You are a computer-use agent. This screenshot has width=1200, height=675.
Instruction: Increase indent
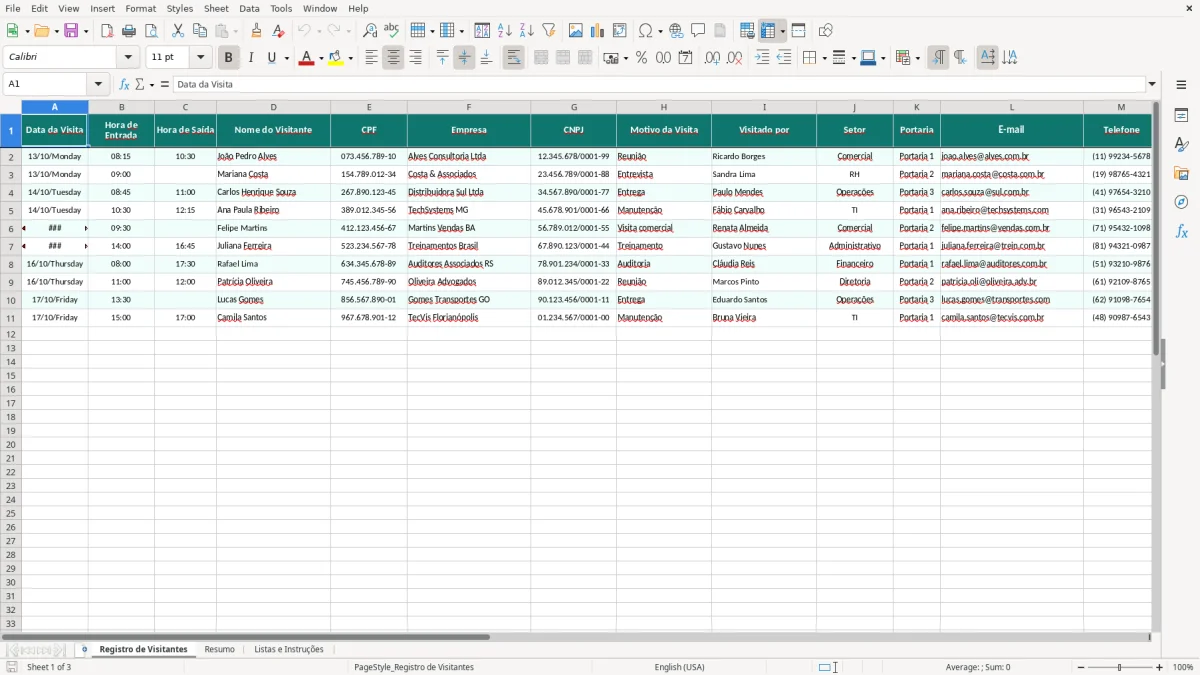coord(762,58)
